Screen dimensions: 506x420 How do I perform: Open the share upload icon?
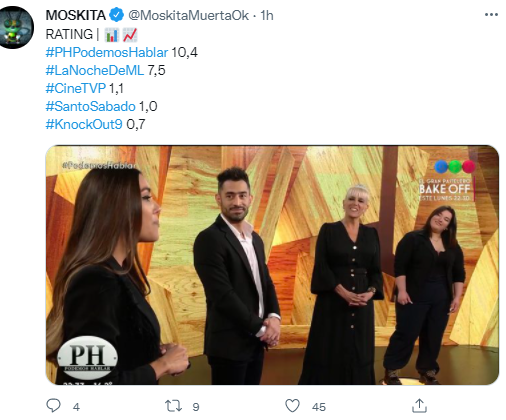(x=419, y=406)
